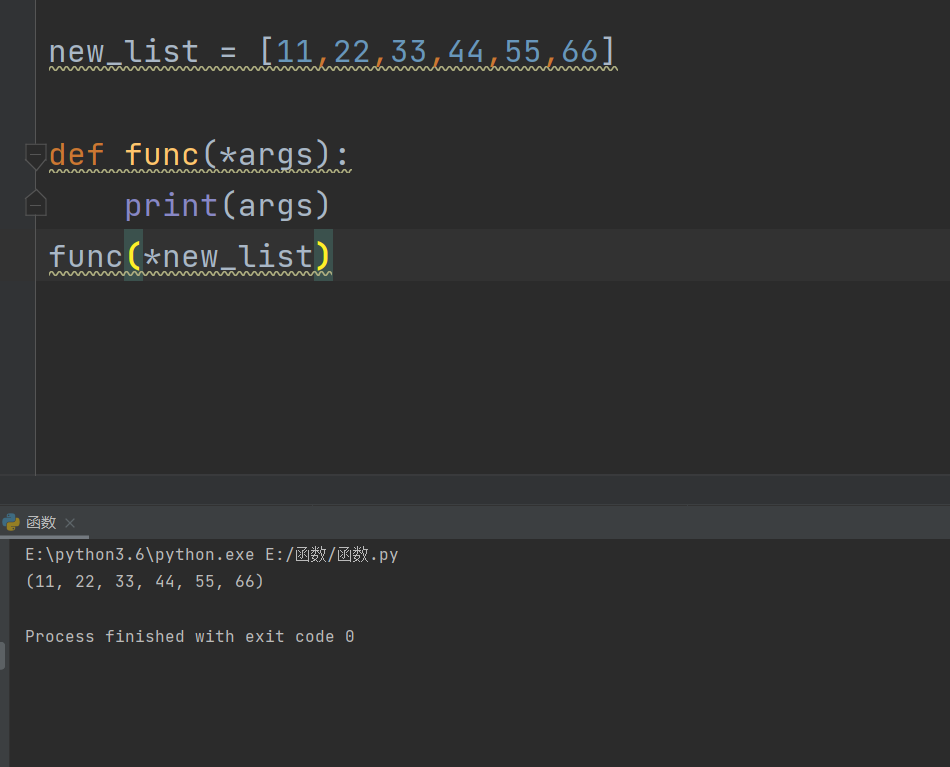Click the Python icon on the run tab
This screenshot has width=950, height=767.
[12, 522]
